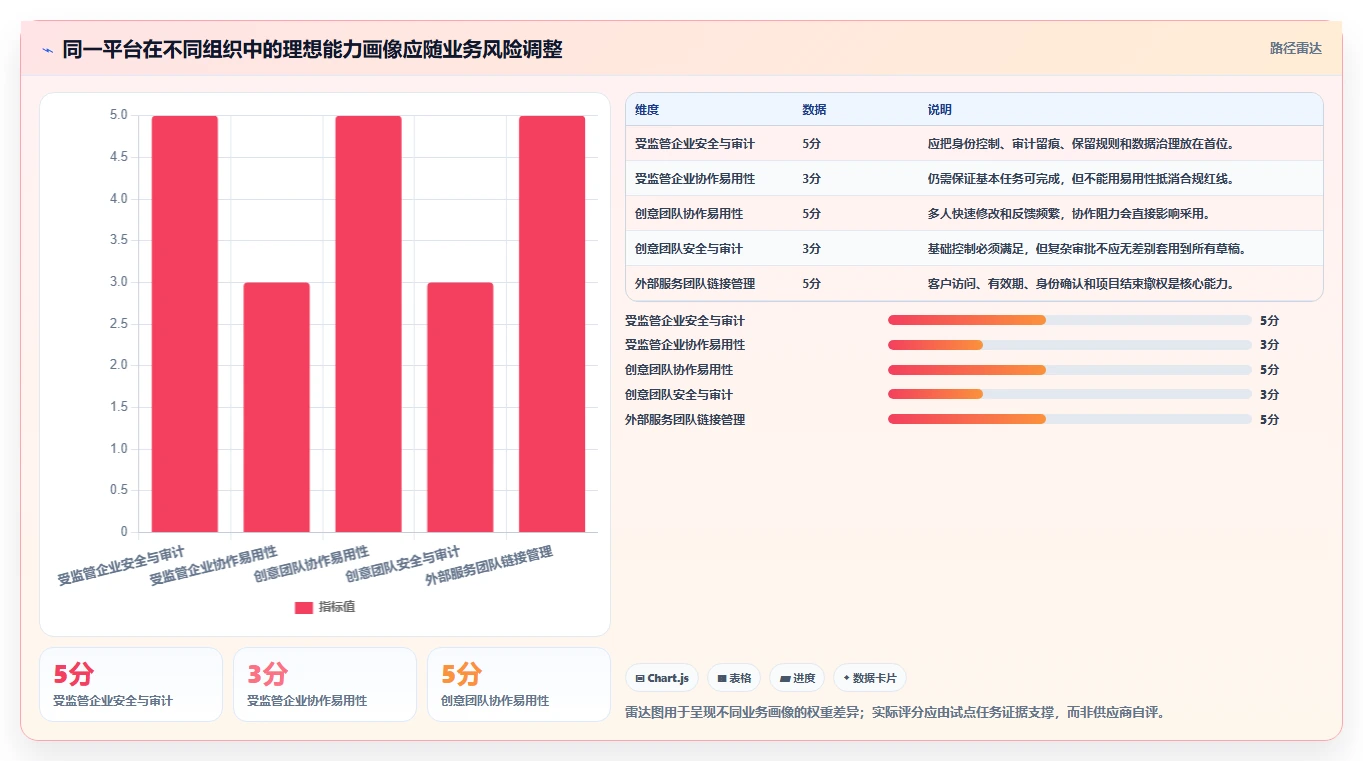Click the 路径雷达 label in header
Screen dimensions: 1363x761
coord(1295,48)
